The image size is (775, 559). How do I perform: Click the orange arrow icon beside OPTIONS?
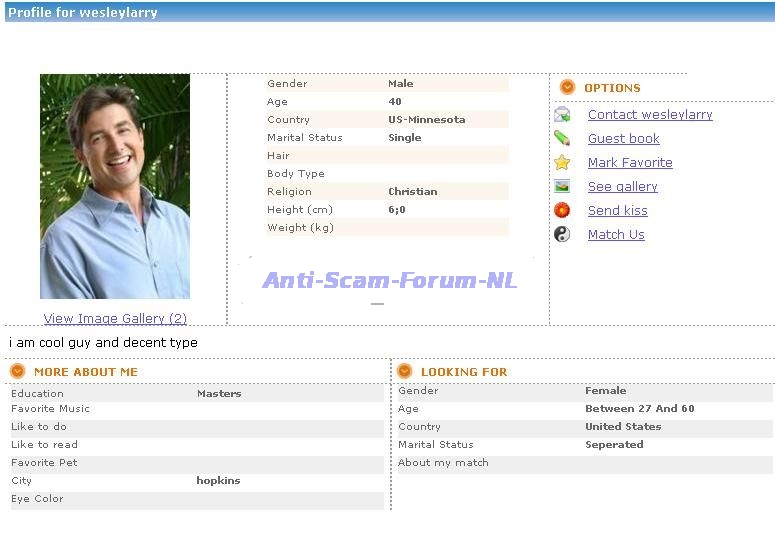pyautogui.click(x=567, y=88)
